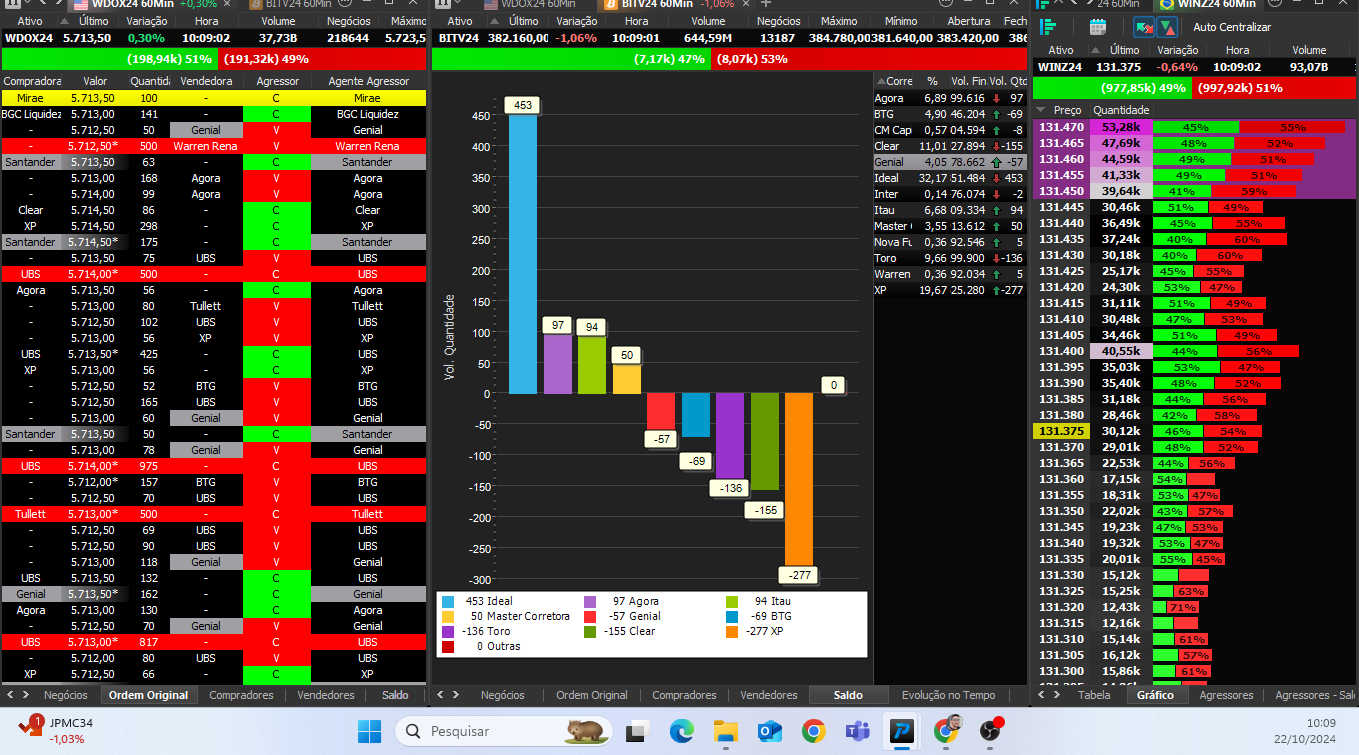The width and height of the screenshot is (1359, 755).
Task: Click the sort arrow beside Último in WINZ24
Action: [1094, 50]
